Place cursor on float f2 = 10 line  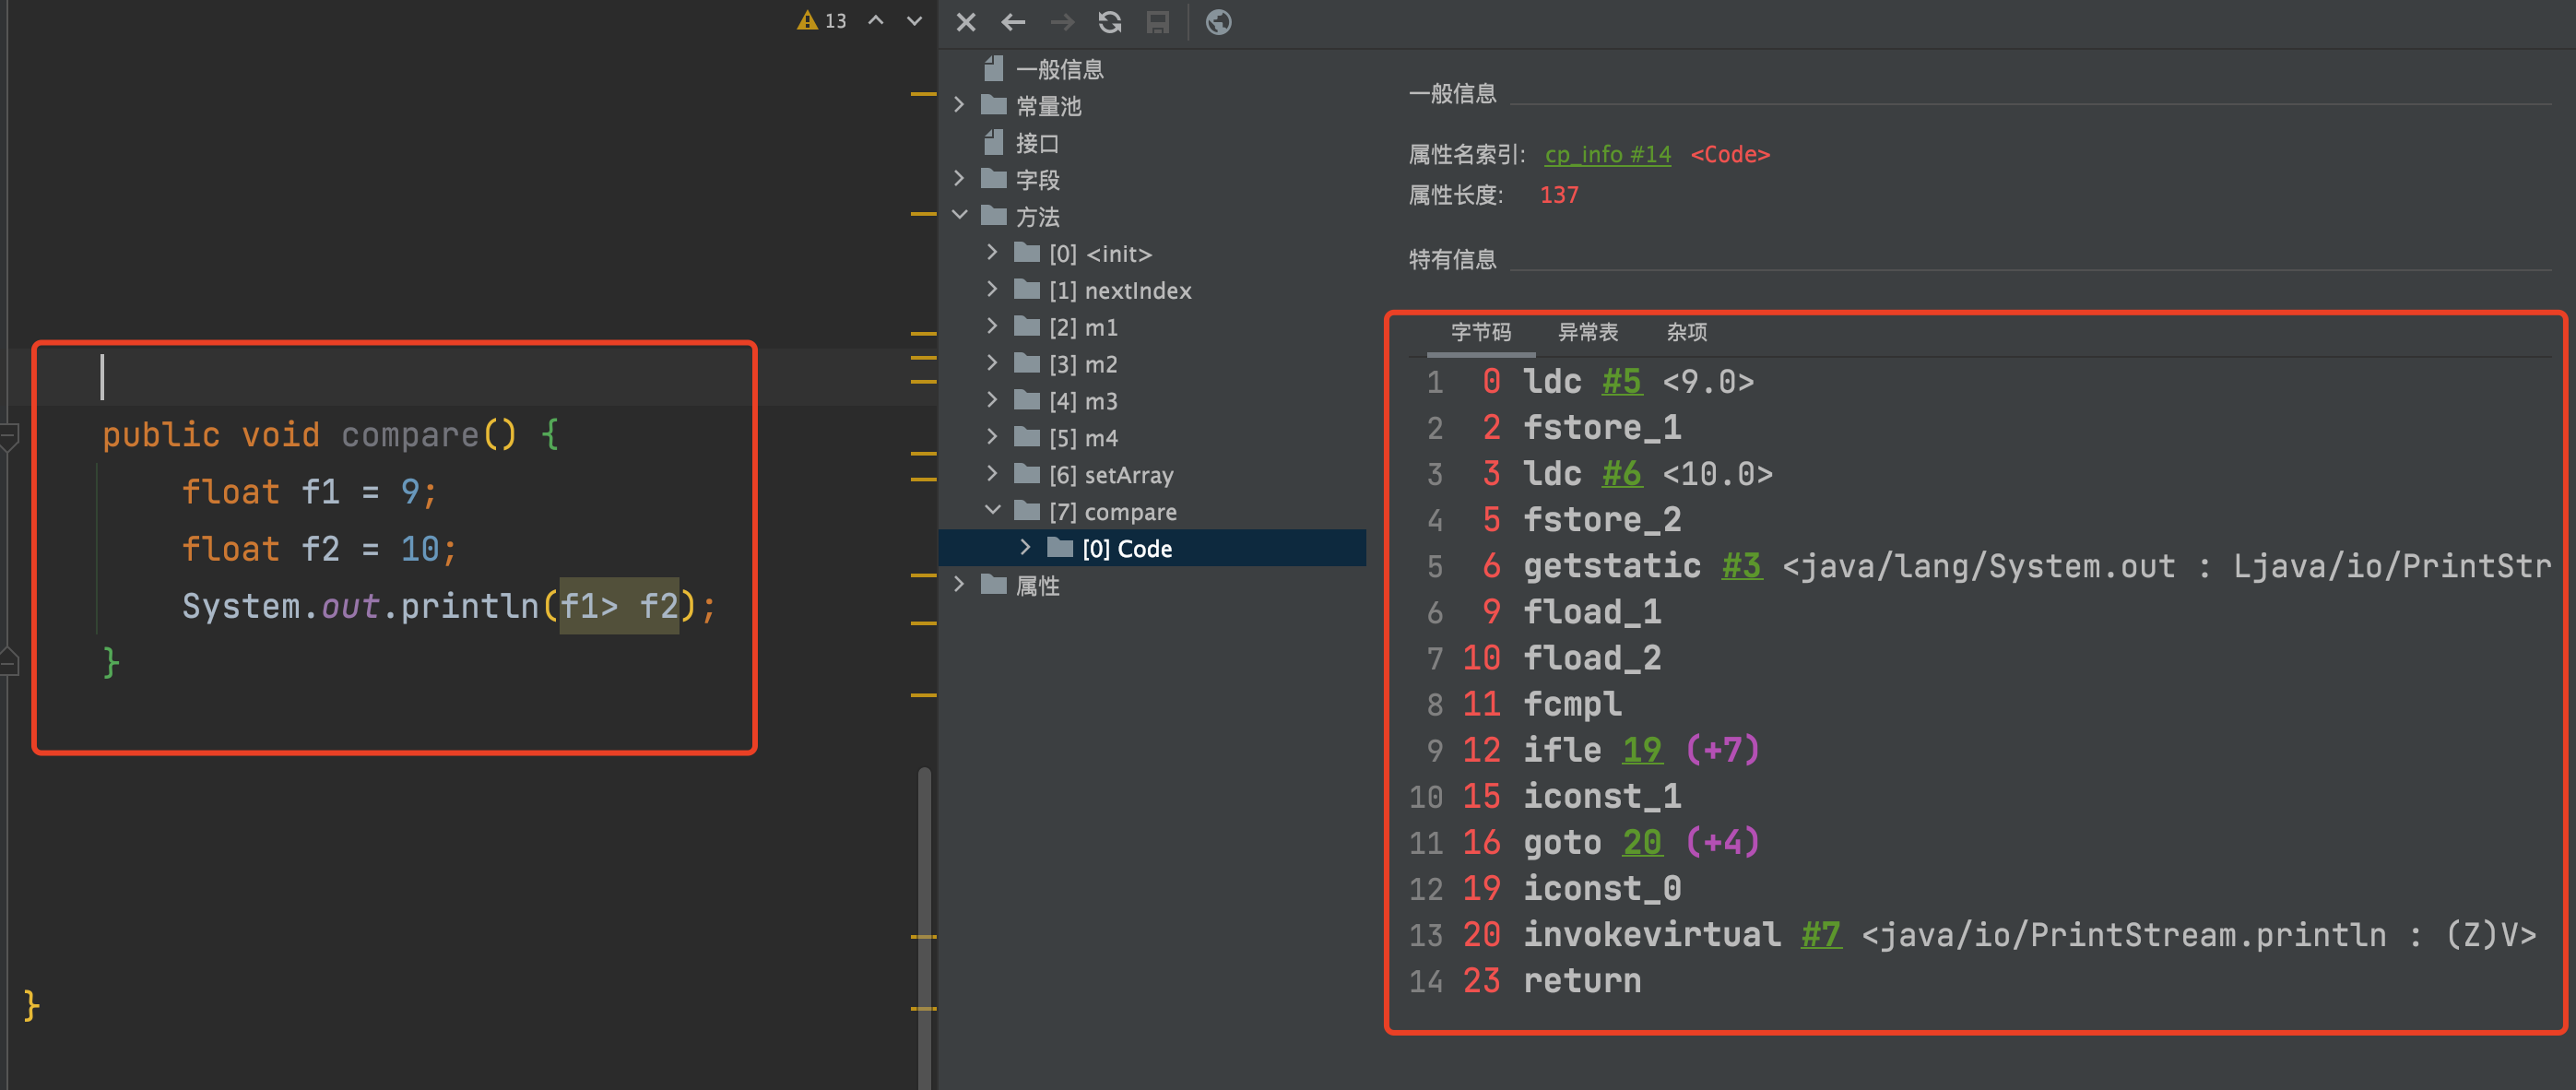coord(319,549)
